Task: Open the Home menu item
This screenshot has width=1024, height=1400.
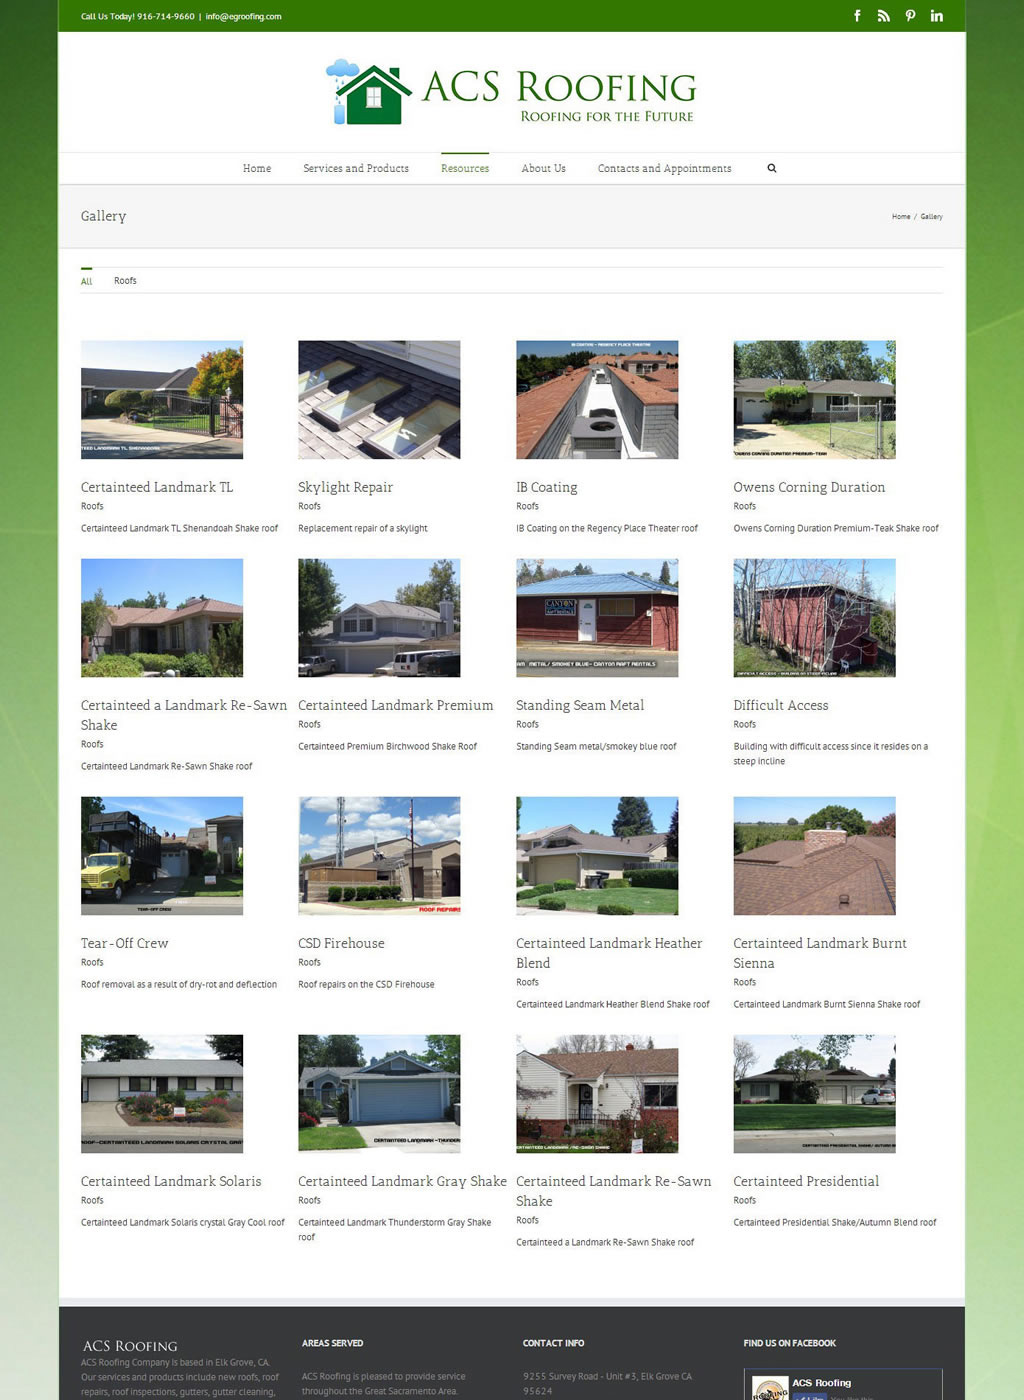Action: tap(257, 168)
